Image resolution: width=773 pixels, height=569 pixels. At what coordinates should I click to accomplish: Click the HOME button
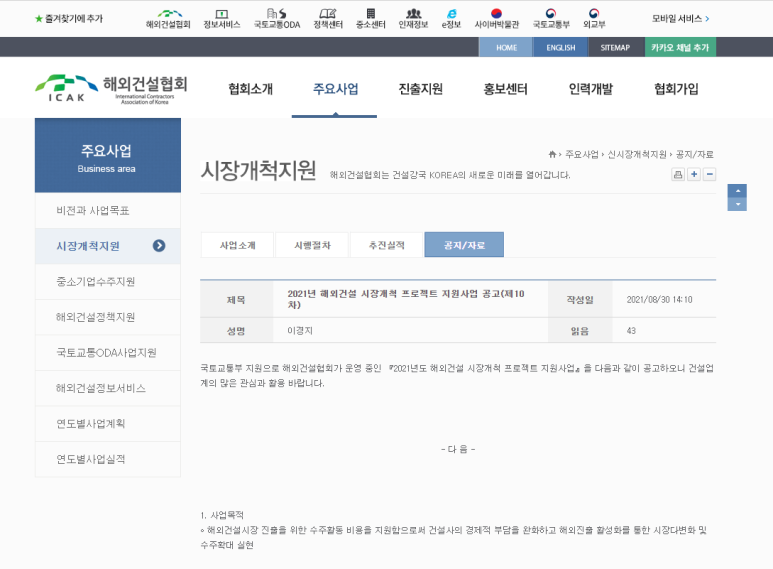click(x=506, y=47)
